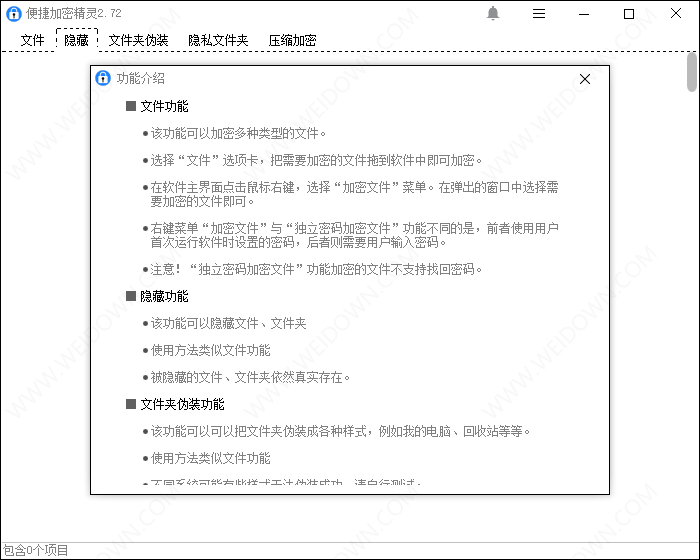This screenshot has height=560, width=700.
Task: Close the main 便捷加密精灵 window
Action: click(675, 13)
